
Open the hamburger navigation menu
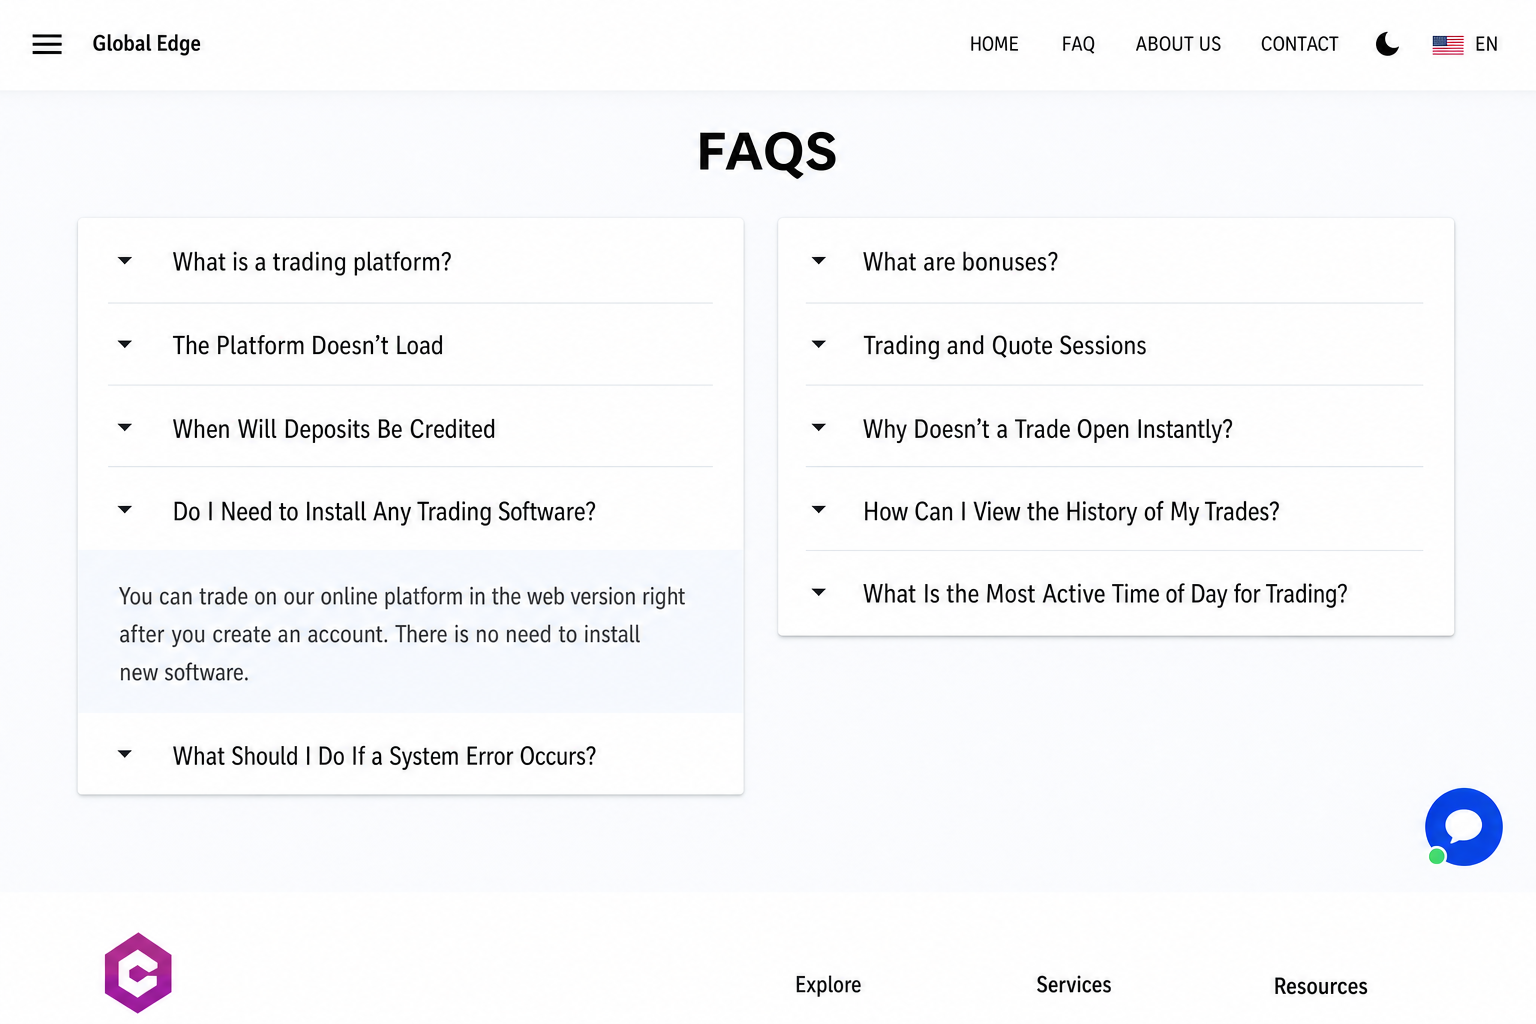47,44
